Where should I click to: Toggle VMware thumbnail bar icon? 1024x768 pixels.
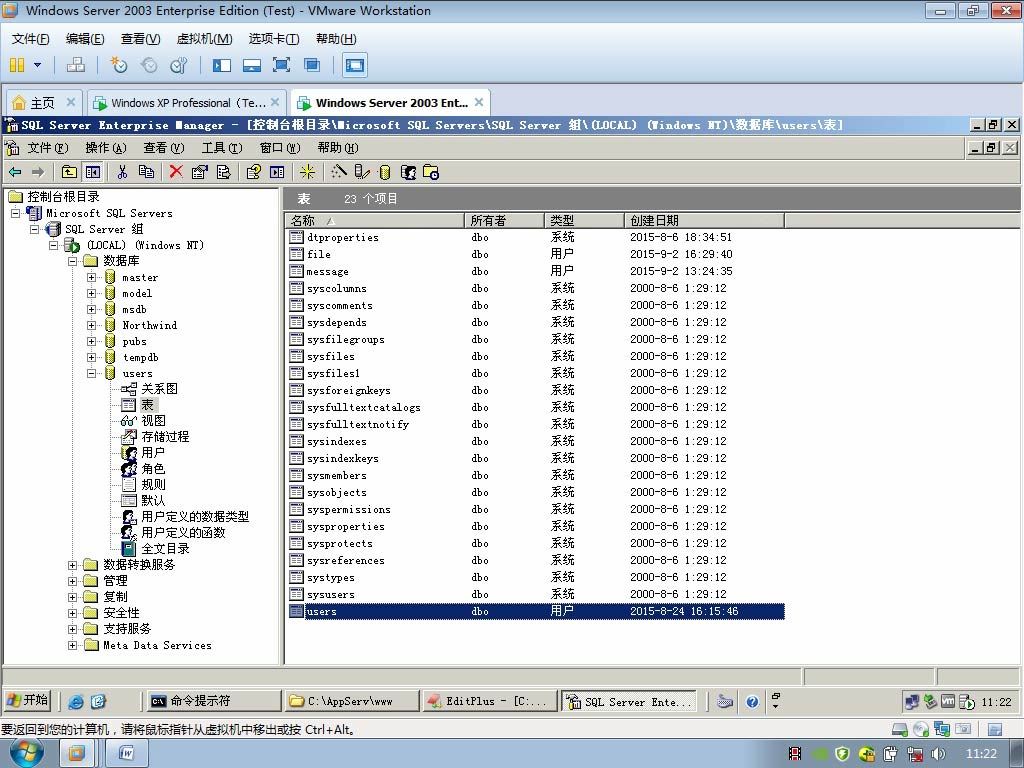point(252,65)
